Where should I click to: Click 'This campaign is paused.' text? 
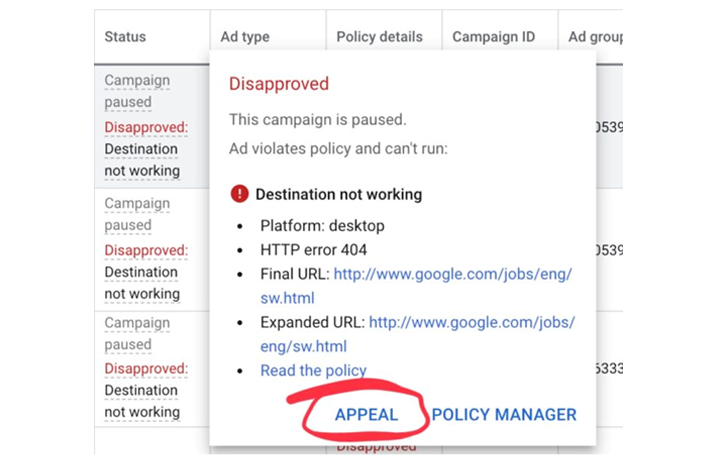click(x=317, y=120)
